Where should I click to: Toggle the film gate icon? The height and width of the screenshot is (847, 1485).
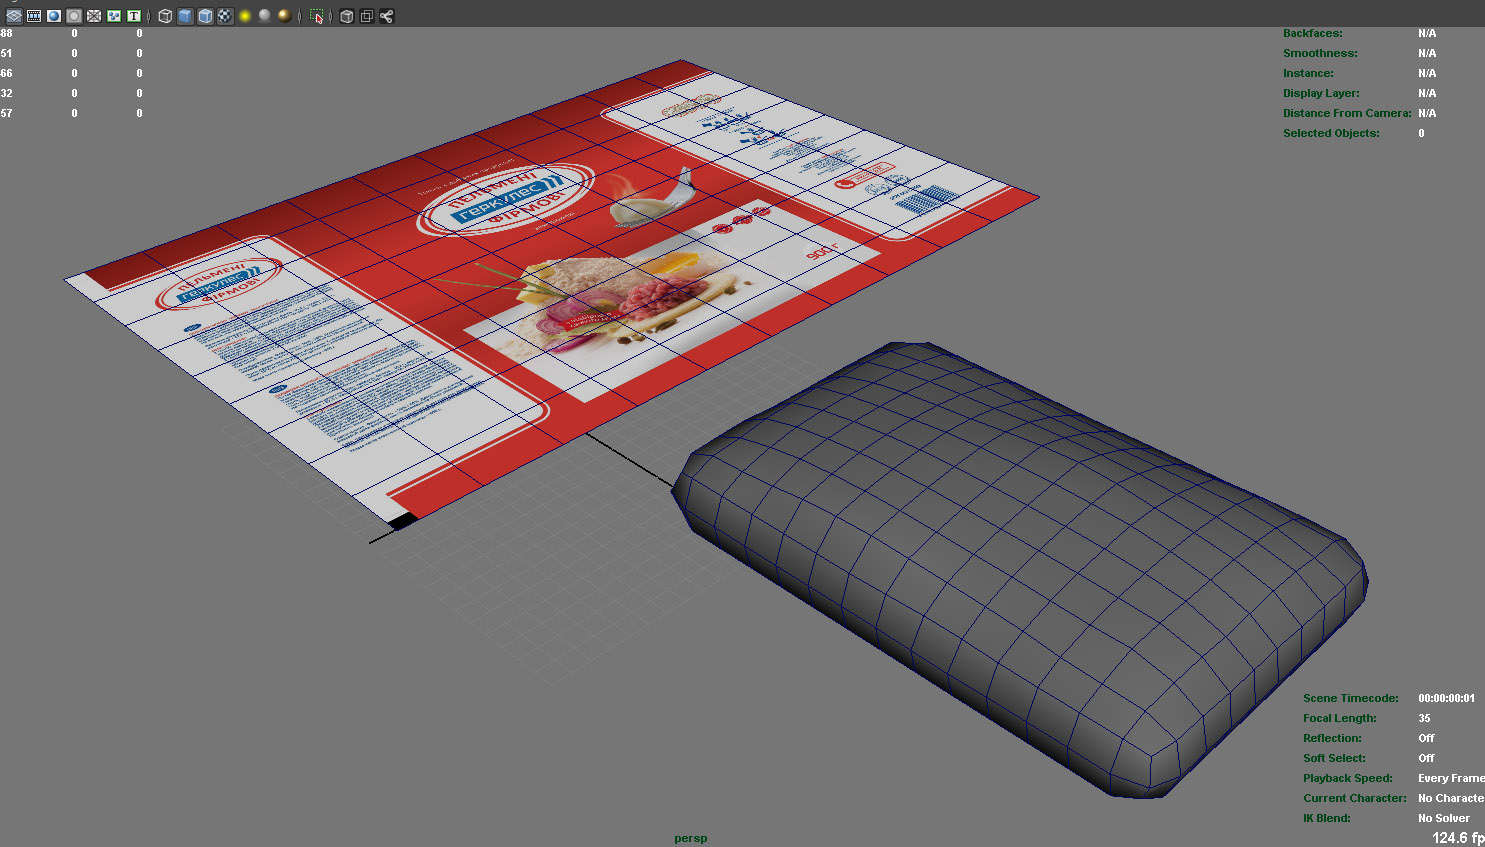(34, 16)
